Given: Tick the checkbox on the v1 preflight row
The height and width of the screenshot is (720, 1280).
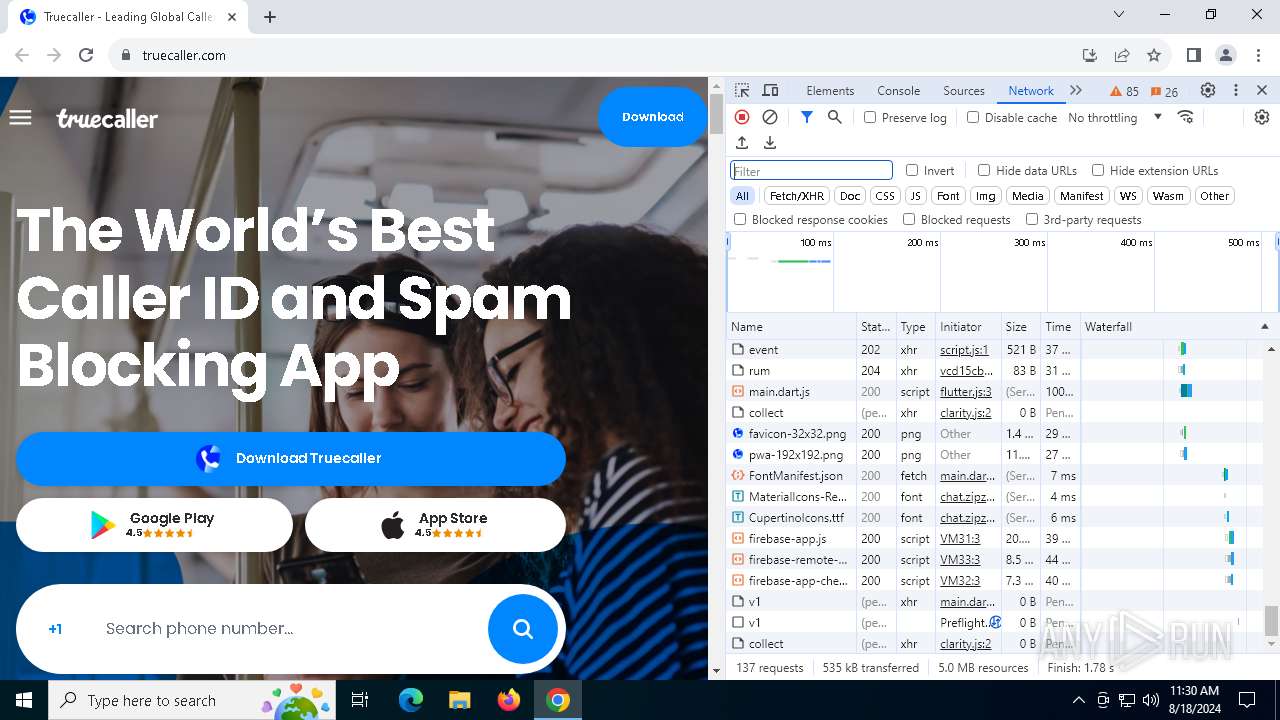Looking at the screenshot, I should [739, 622].
